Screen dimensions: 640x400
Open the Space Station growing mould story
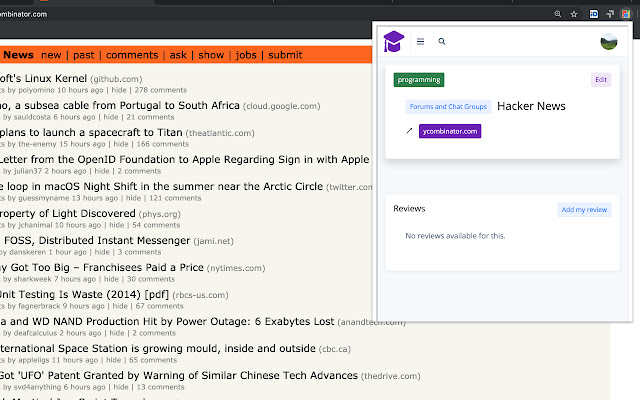tap(158, 348)
